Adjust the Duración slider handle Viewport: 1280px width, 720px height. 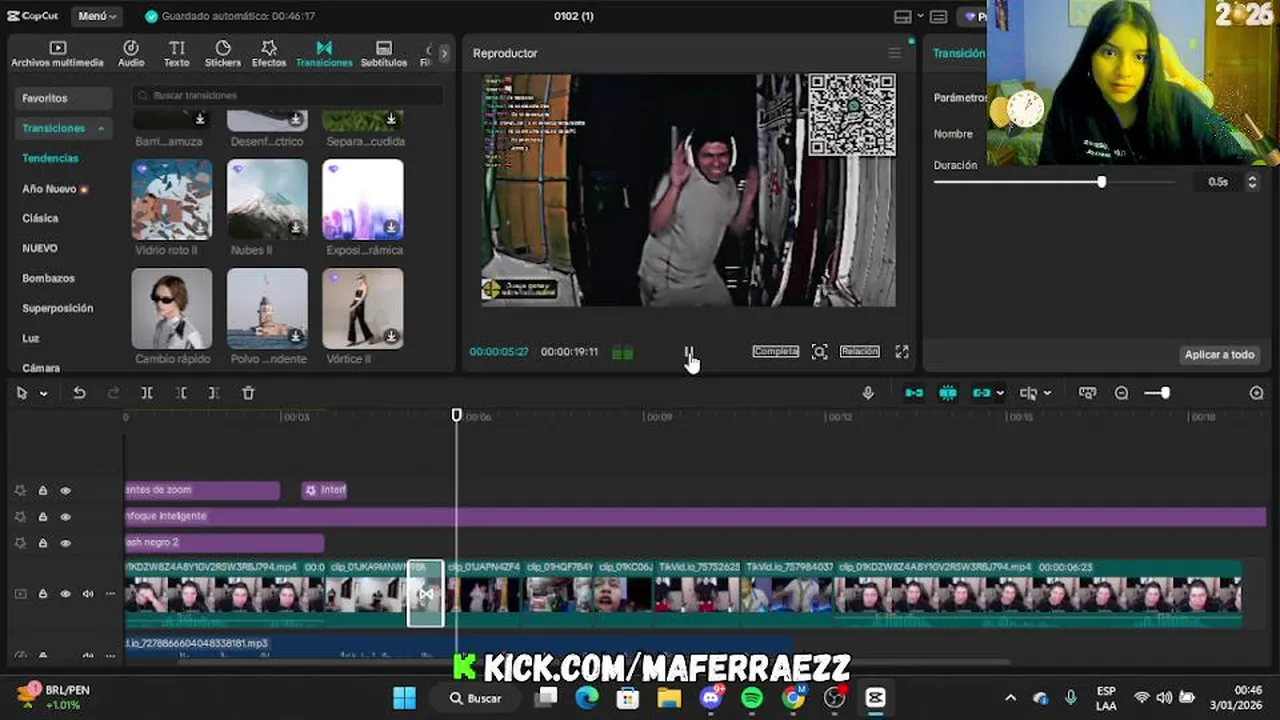click(1101, 182)
